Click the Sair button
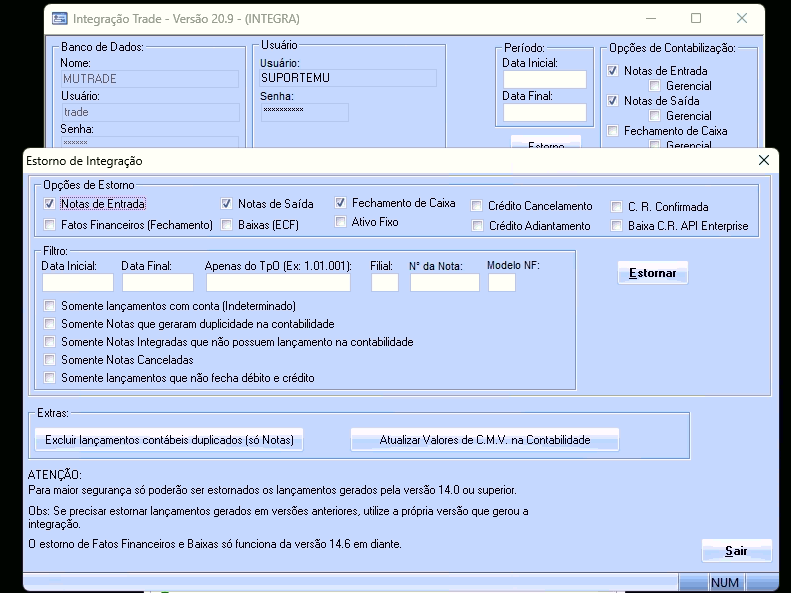The width and height of the screenshot is (791, 593). (x=737, y=551)
